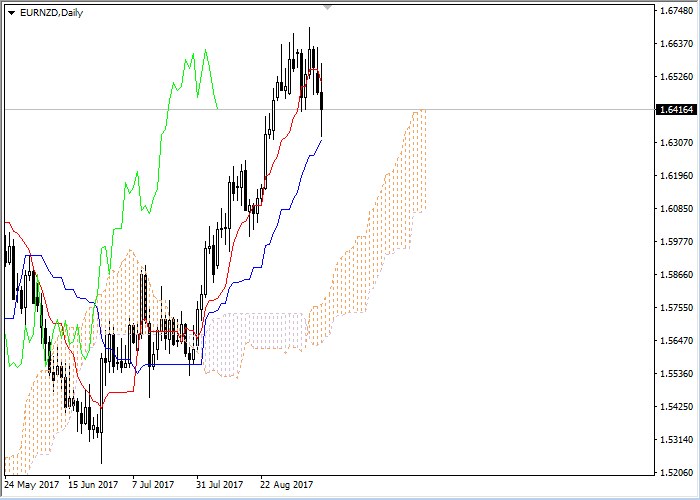Click the 1.53140 price scale value
Viewport: 700px width, 500px height.
676,439
